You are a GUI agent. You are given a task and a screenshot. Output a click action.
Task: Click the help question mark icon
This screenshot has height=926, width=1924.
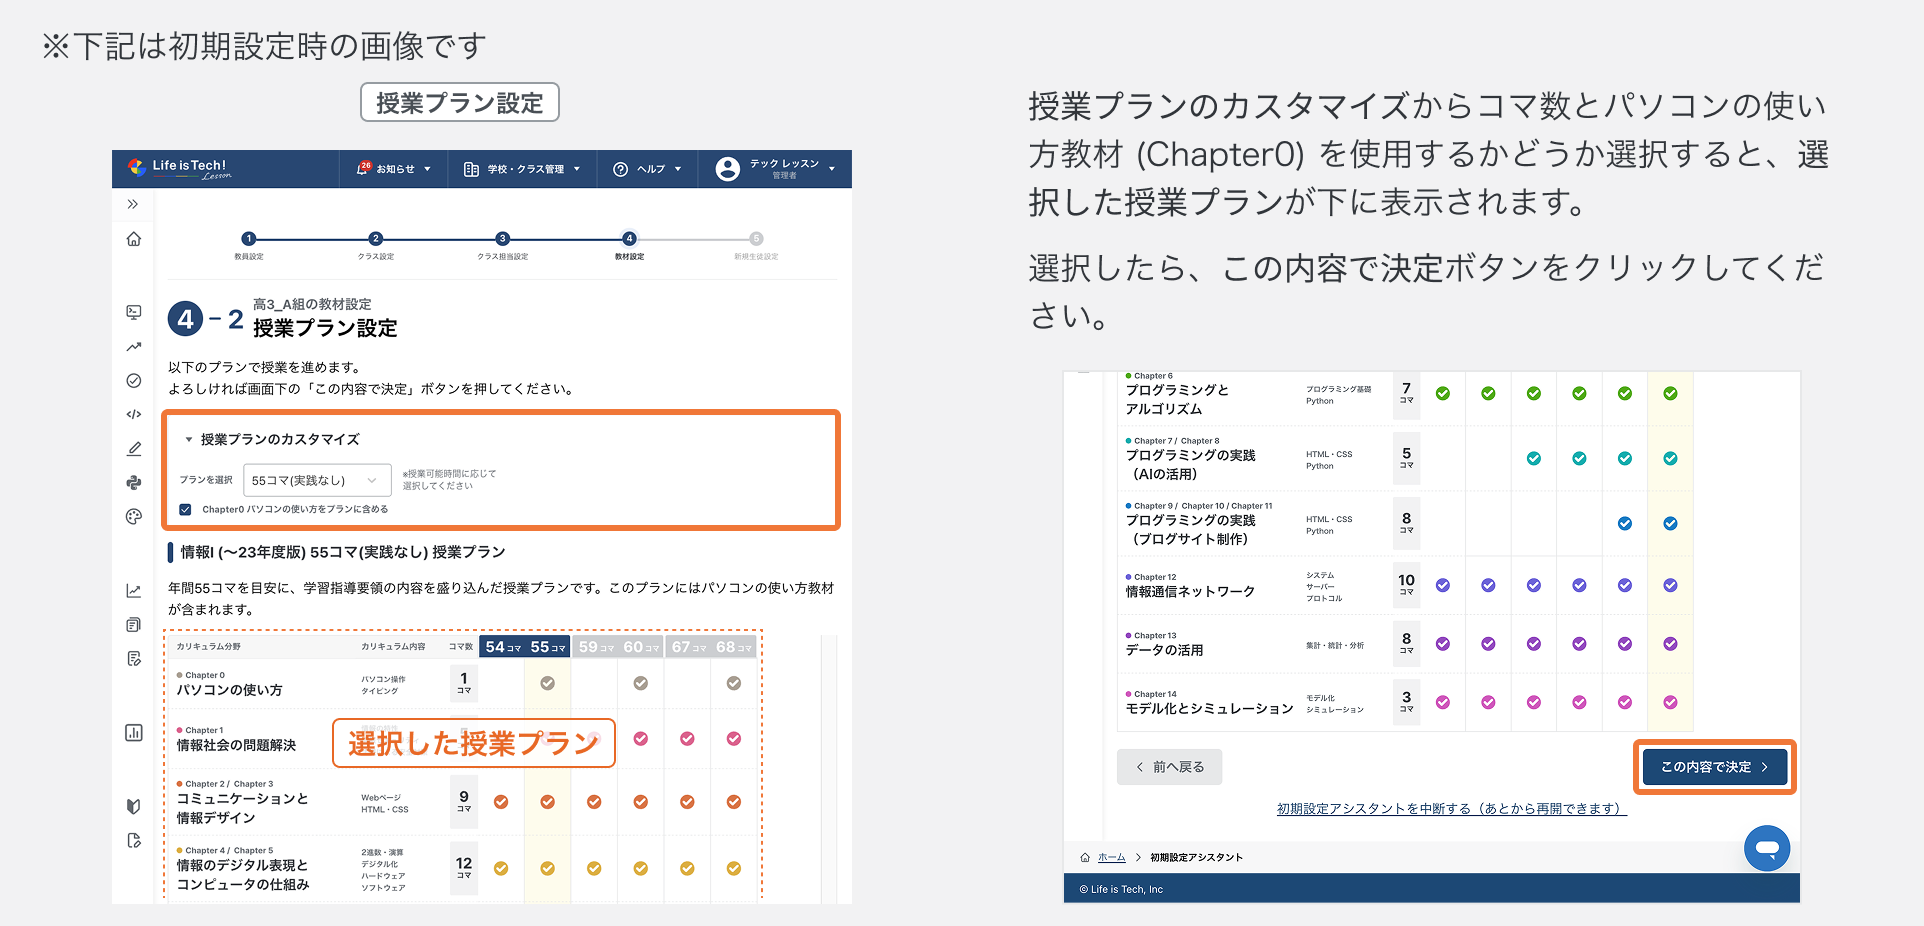[x=620, y=169]
